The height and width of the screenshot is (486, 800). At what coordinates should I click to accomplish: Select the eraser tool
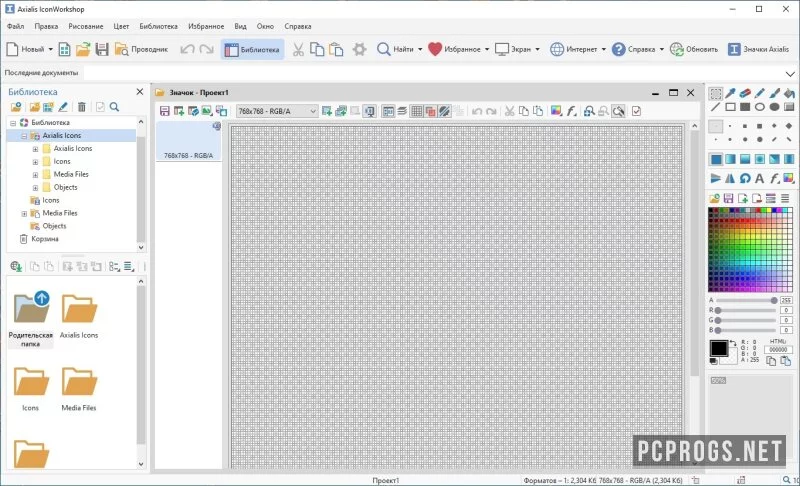pos(745,93)
